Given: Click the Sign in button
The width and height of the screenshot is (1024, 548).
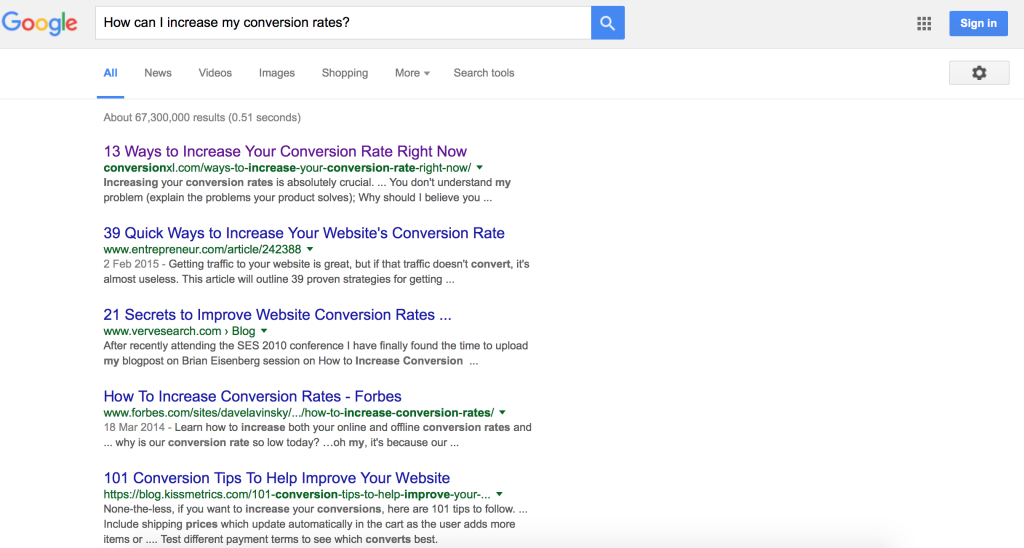Looking at the screenshot, I should pos(978,24).
